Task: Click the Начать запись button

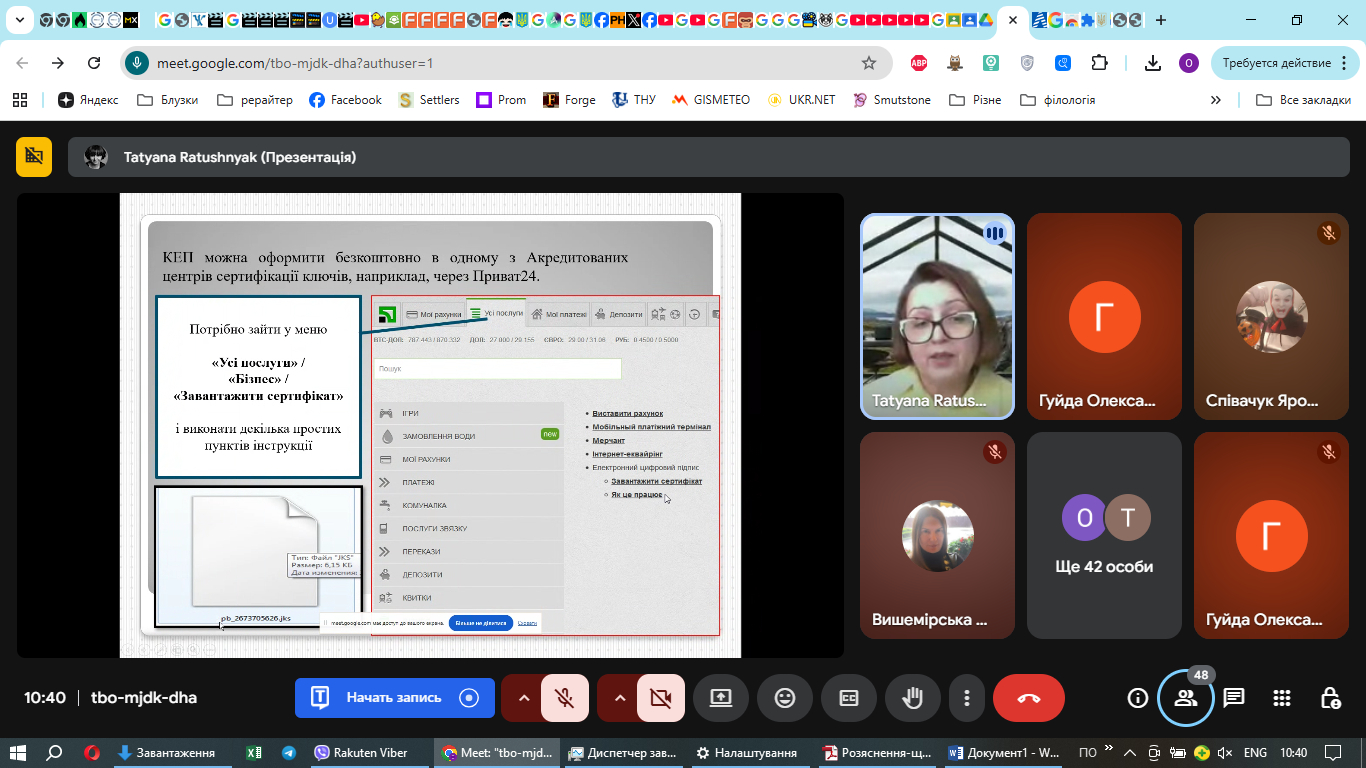Action: (x=394, y=698)
